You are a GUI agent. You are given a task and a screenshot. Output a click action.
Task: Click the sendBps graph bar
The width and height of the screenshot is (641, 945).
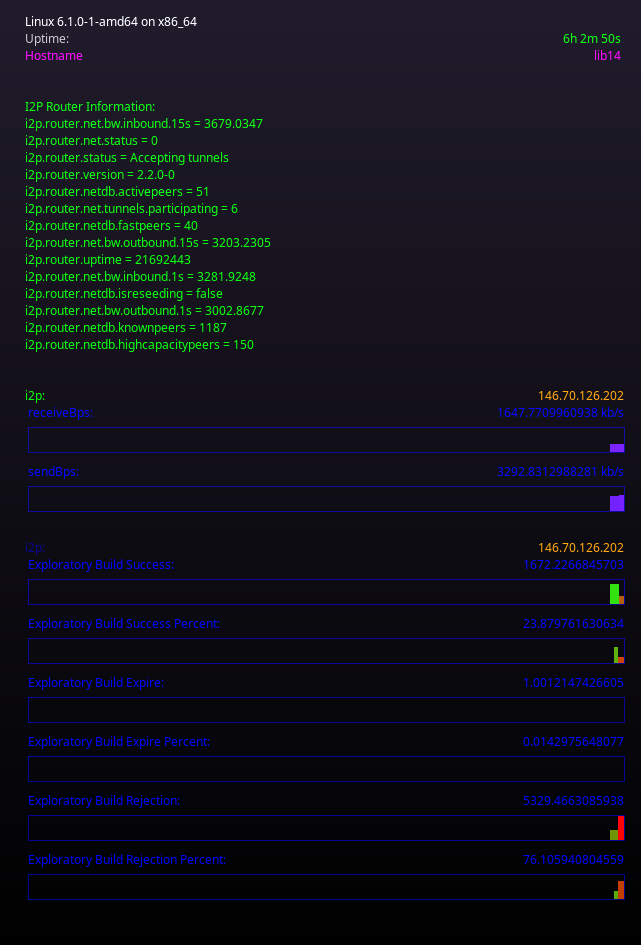(x=326, y=499)
